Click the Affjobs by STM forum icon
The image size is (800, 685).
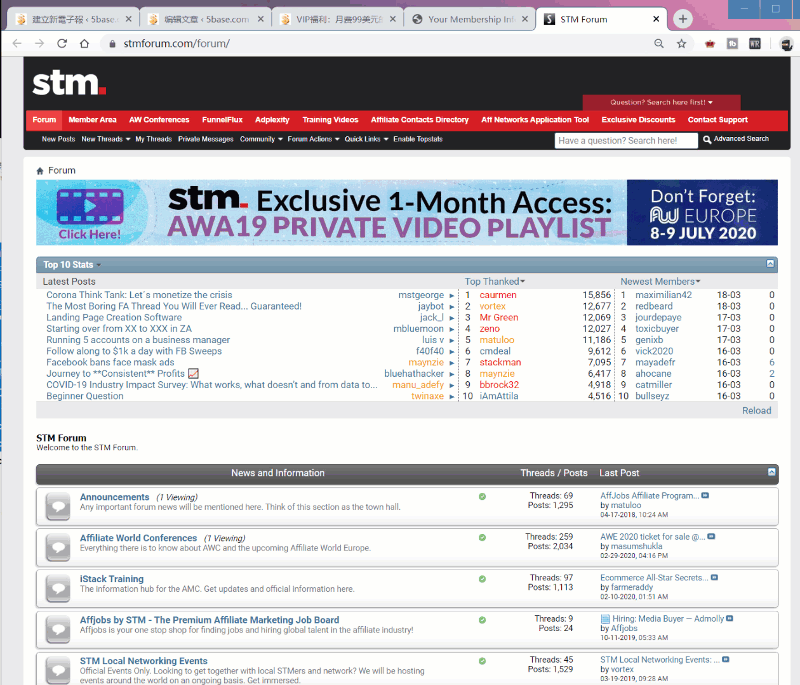click(x=58, y=630)
